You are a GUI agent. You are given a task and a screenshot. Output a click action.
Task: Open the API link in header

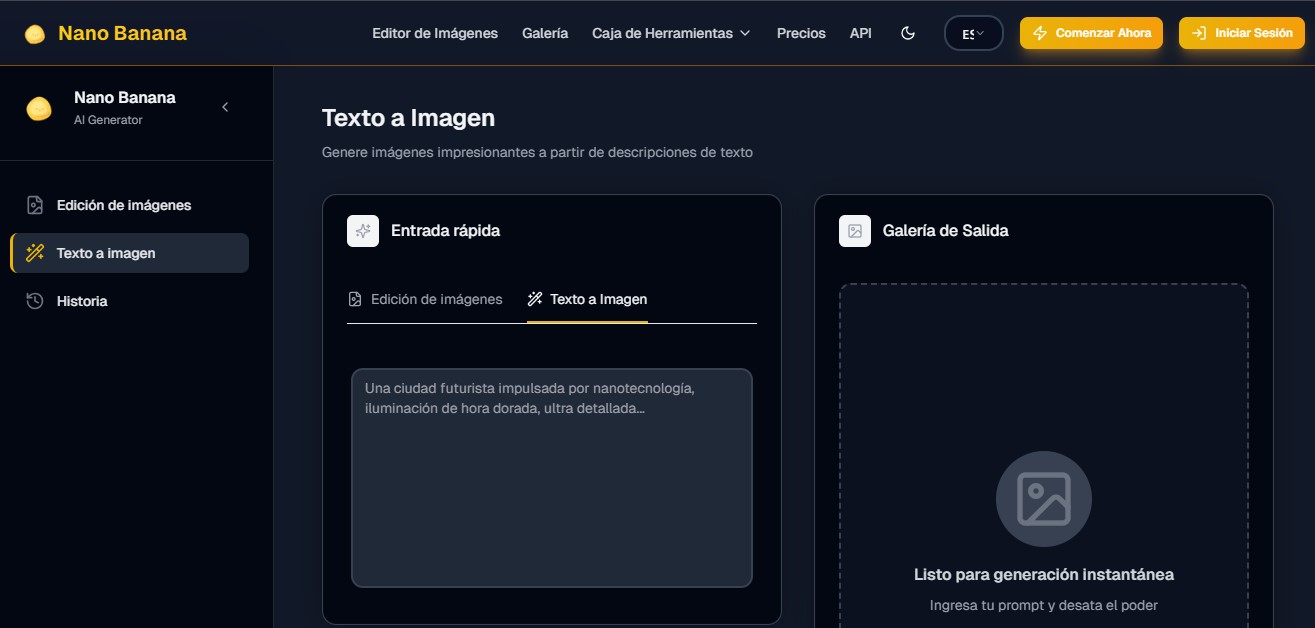click(860, 33)
